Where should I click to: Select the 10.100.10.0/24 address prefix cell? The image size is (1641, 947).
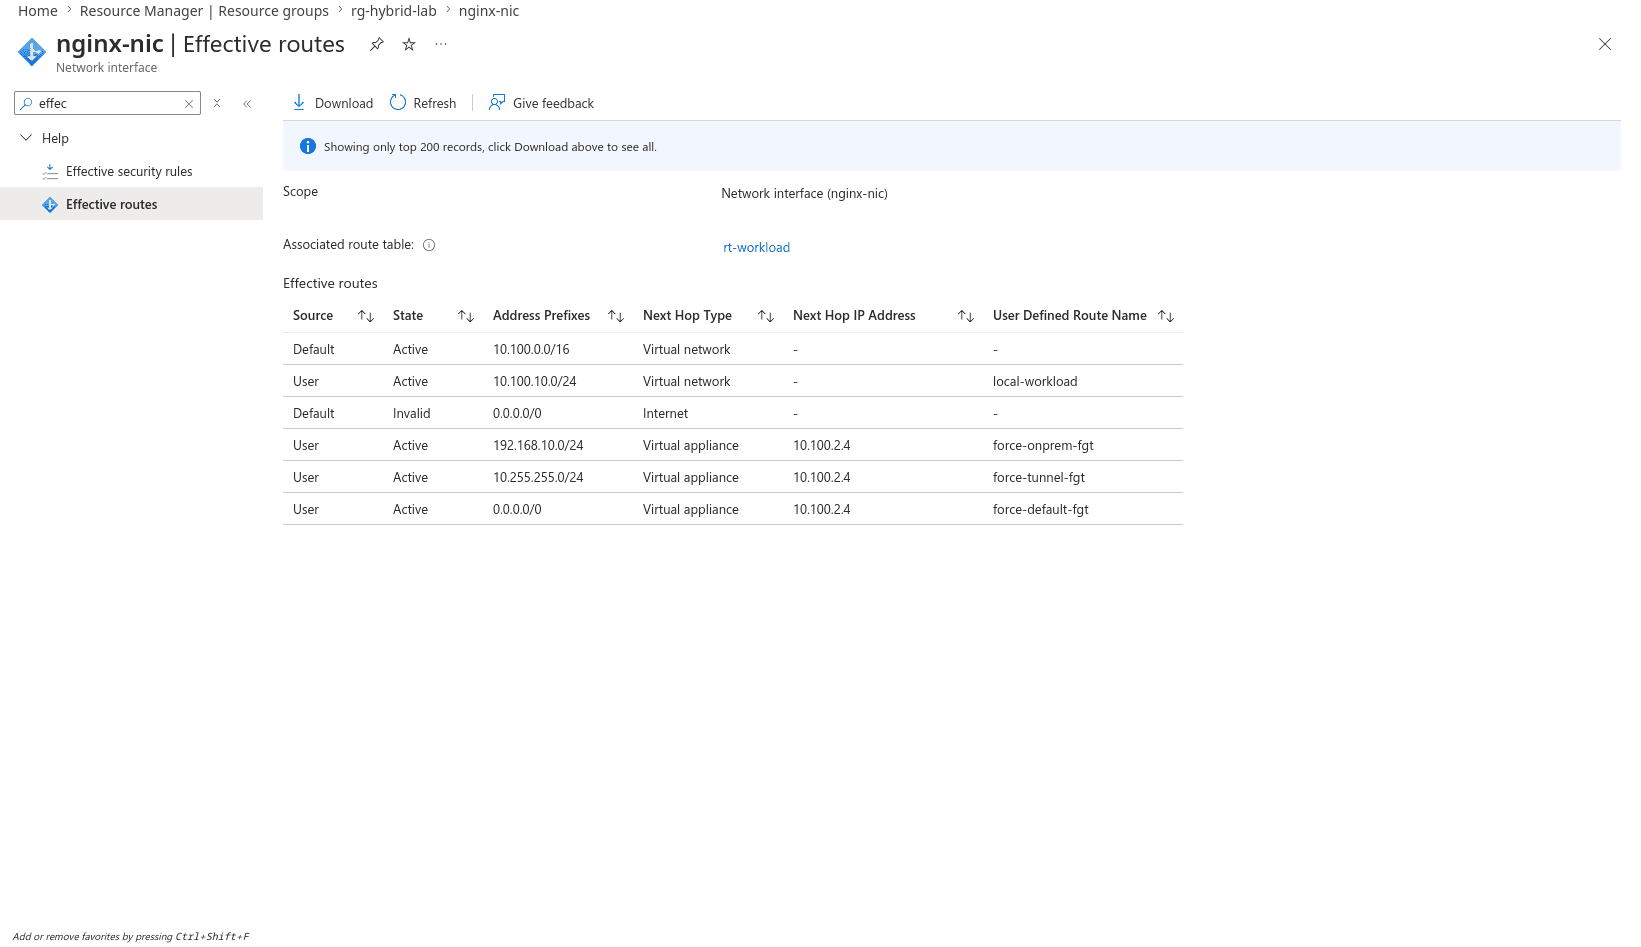click(x=535, y=381)
